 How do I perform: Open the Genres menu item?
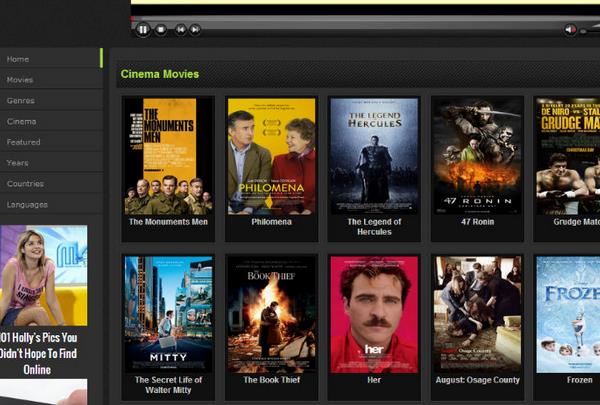[x=51, y=100]
